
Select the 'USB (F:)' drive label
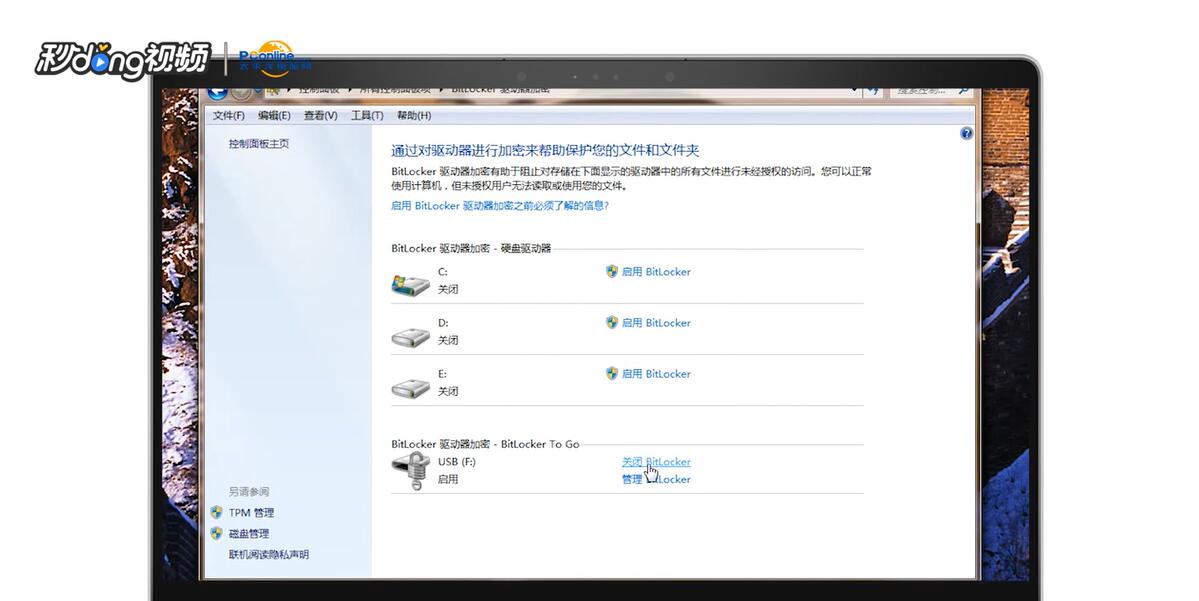[457, 462]
